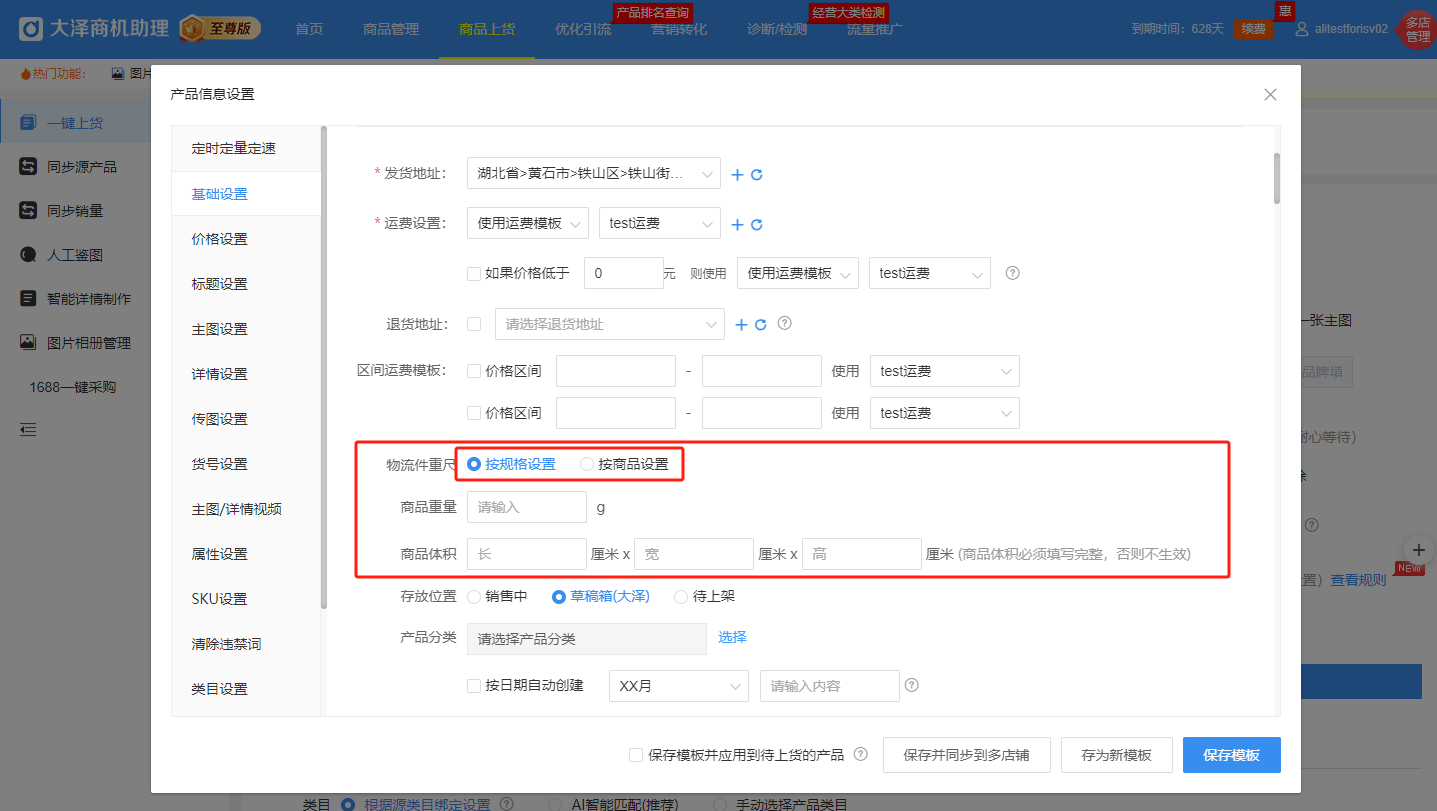Click the 长 volume input field
1437x811 pixels.
[x=527, y=554]
